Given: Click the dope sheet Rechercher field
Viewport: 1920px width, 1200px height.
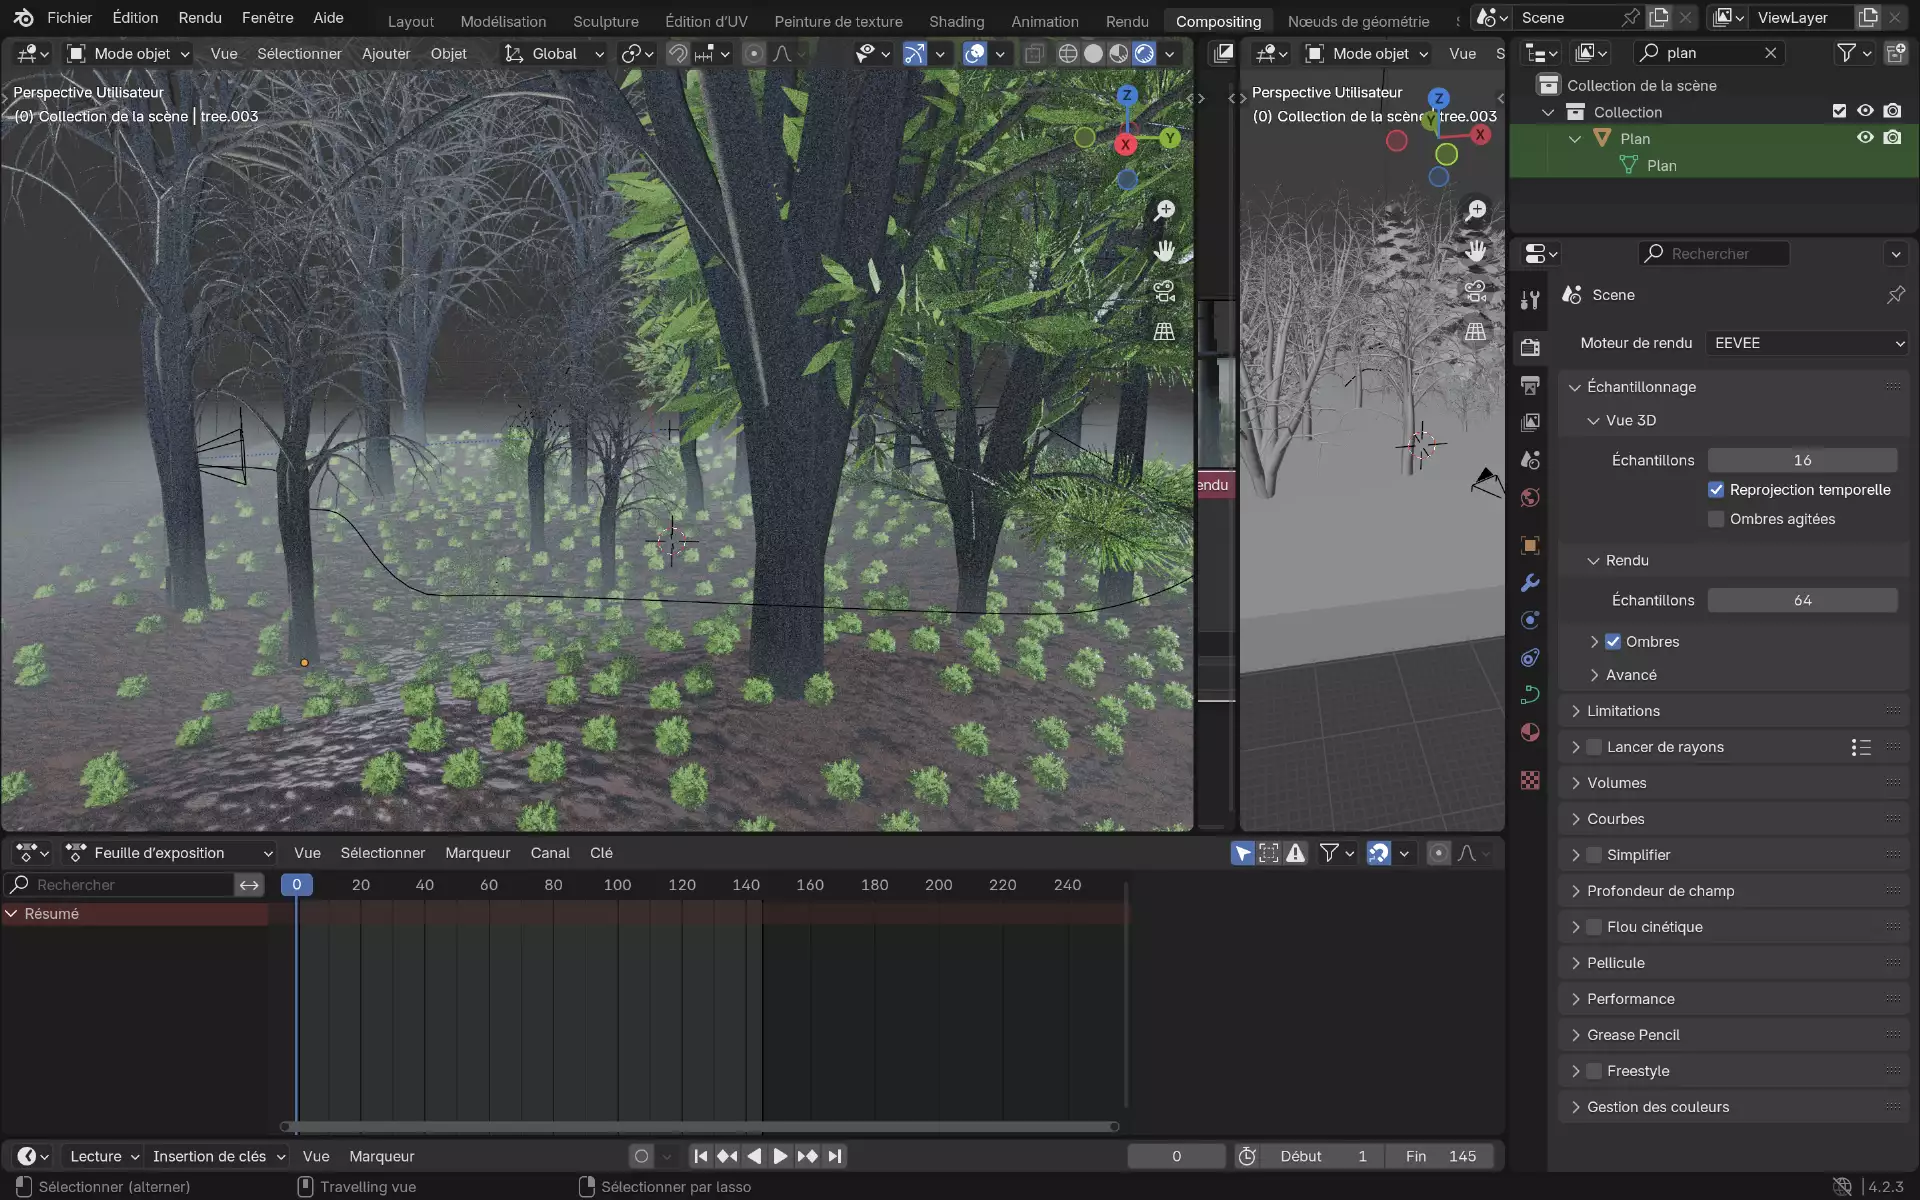Looking at the screenshot, I should tap(120, 885).
